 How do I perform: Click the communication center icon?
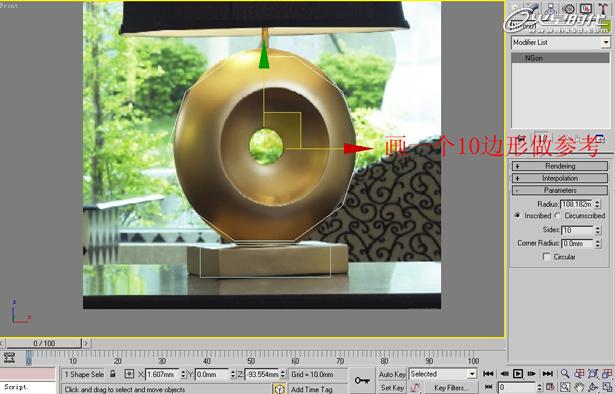[279, 389]
